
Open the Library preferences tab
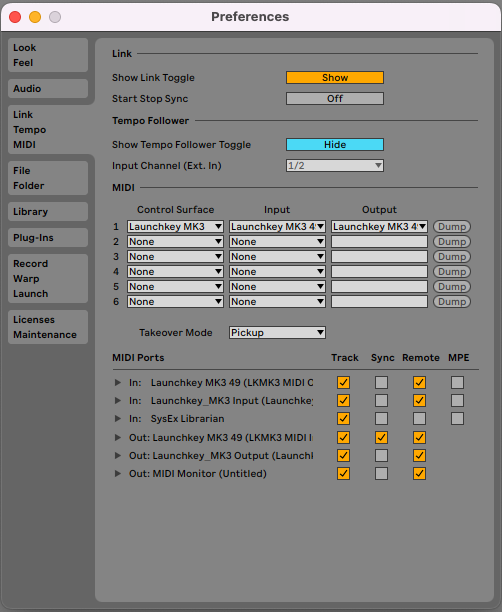coord(48,212)
